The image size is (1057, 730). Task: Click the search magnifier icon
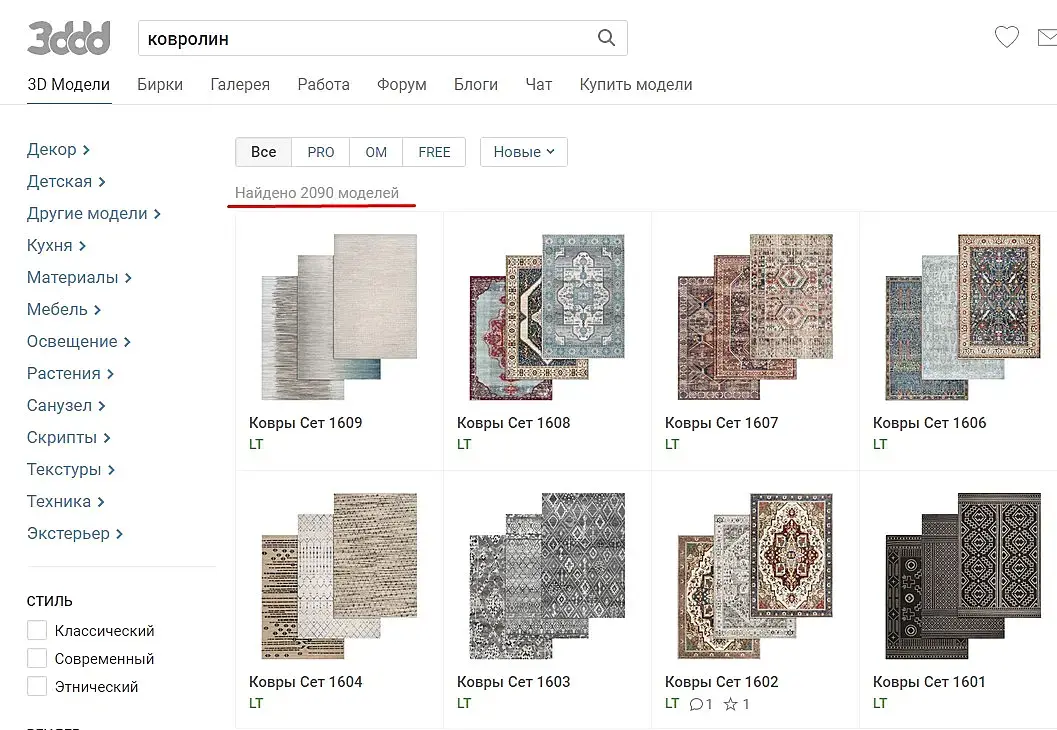(x=606, y=38)
